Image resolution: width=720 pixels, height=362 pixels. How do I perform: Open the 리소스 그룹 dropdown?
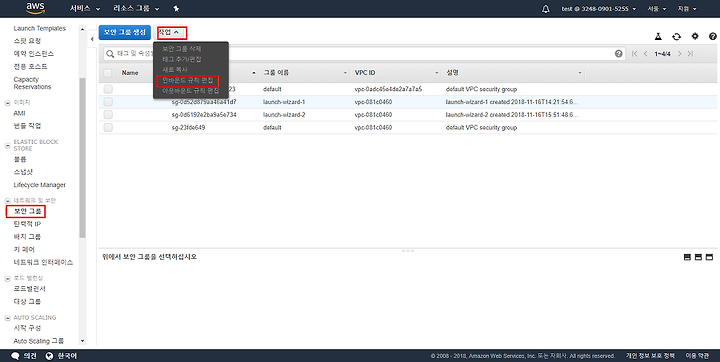136,9
